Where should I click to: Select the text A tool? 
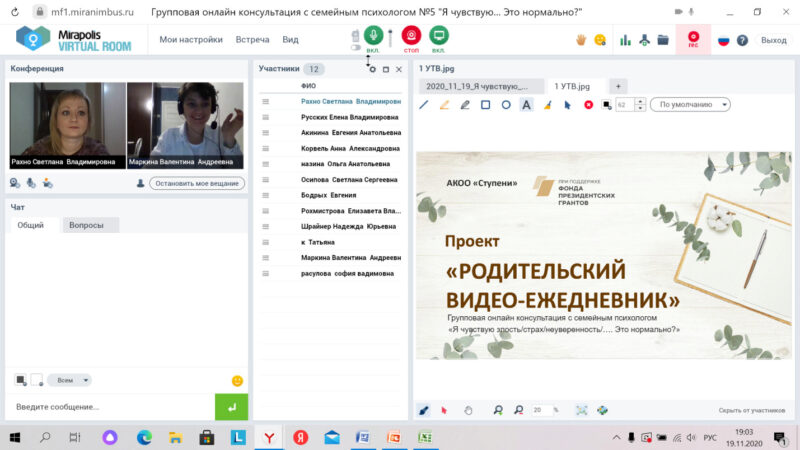pos(526,105)
